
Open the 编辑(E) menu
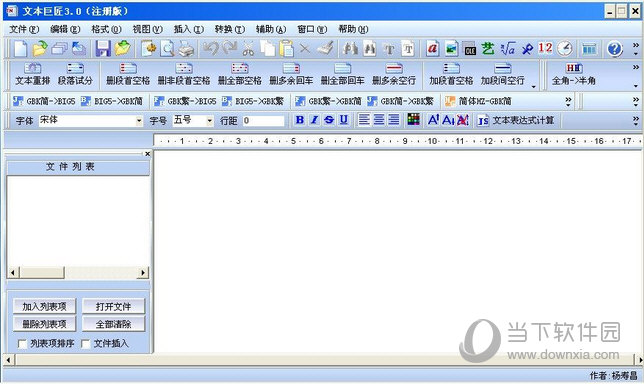pos(65,29)
